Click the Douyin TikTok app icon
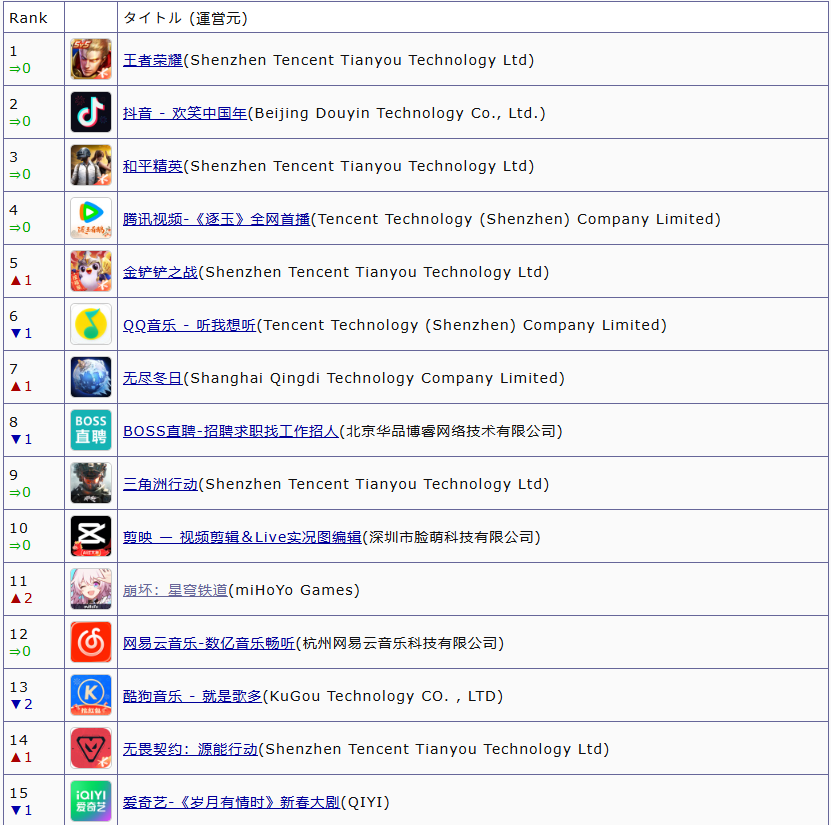 coord(91,112)
